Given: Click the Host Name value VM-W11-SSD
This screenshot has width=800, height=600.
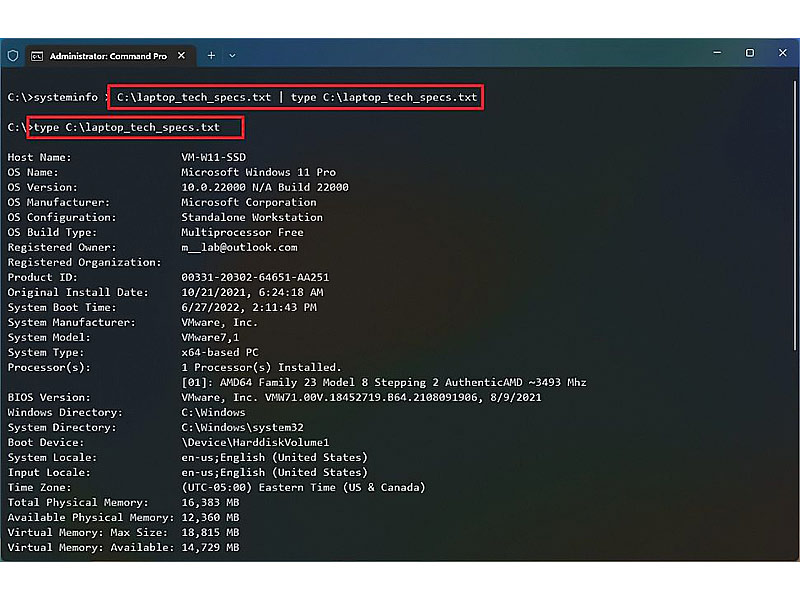Looking at the screenshot, I should (x=214, y=157).
